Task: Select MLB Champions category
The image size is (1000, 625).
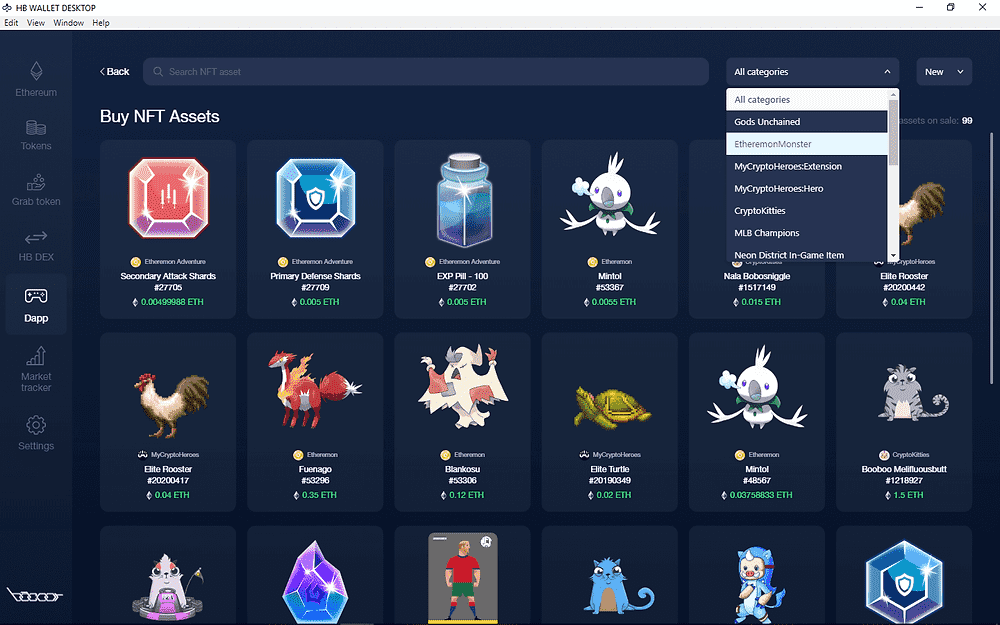Action: click(806, 233)
